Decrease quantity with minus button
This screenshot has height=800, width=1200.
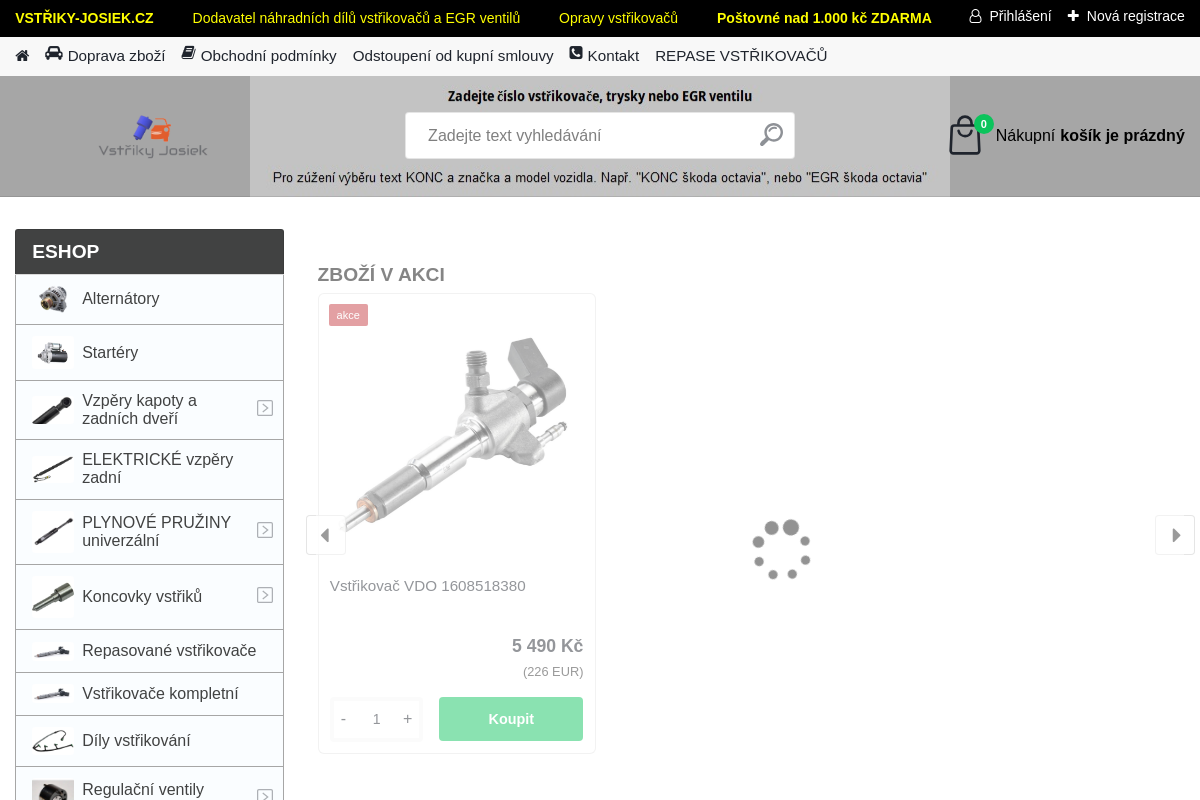tap(343, 719)
